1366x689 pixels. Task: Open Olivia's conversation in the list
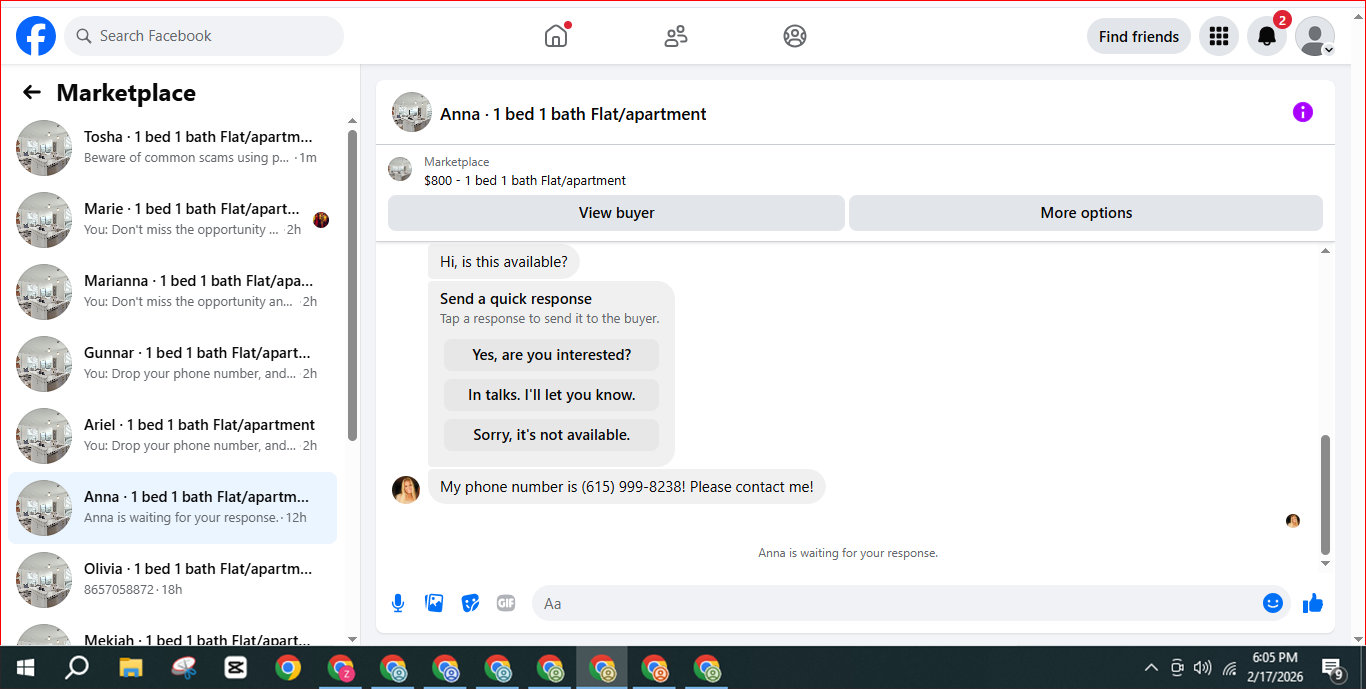[x=172, y=580]
